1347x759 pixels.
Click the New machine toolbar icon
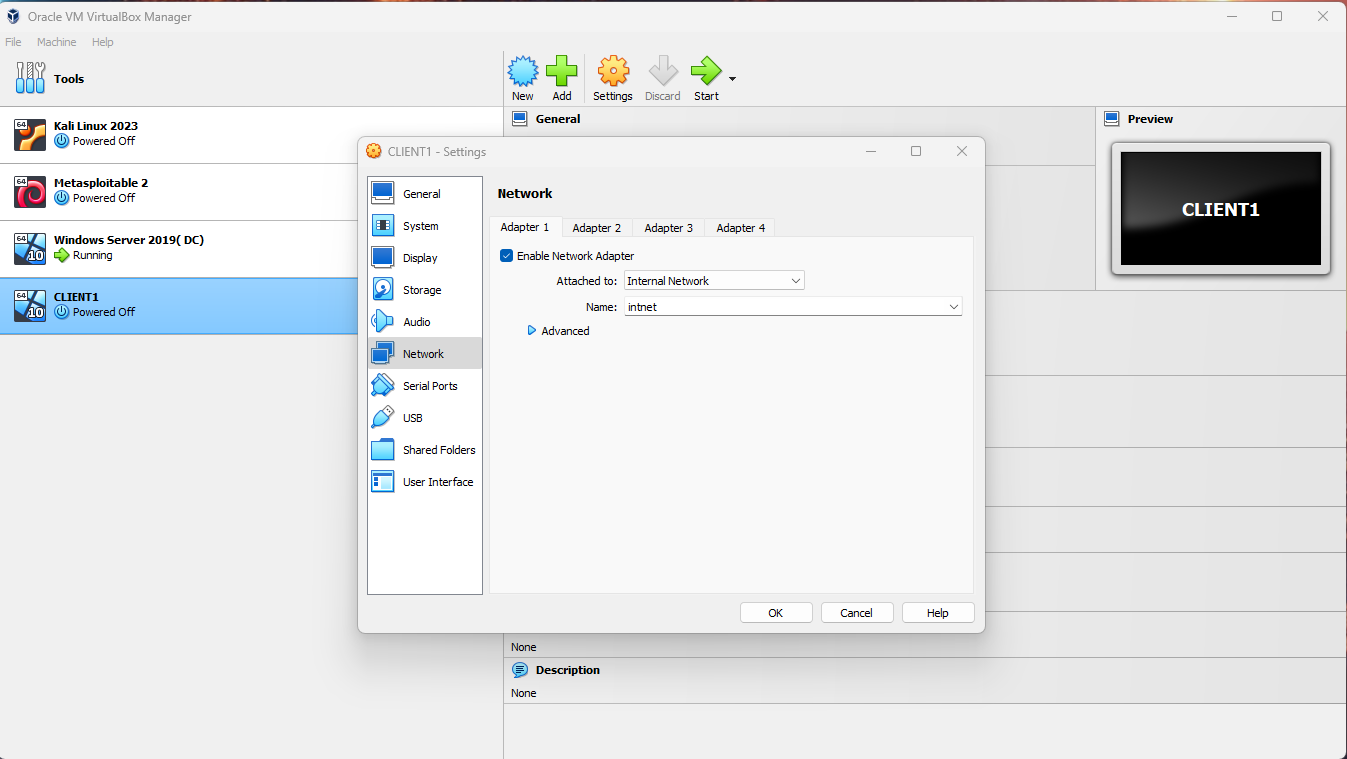pyautogui.click(x=523, y=71)
